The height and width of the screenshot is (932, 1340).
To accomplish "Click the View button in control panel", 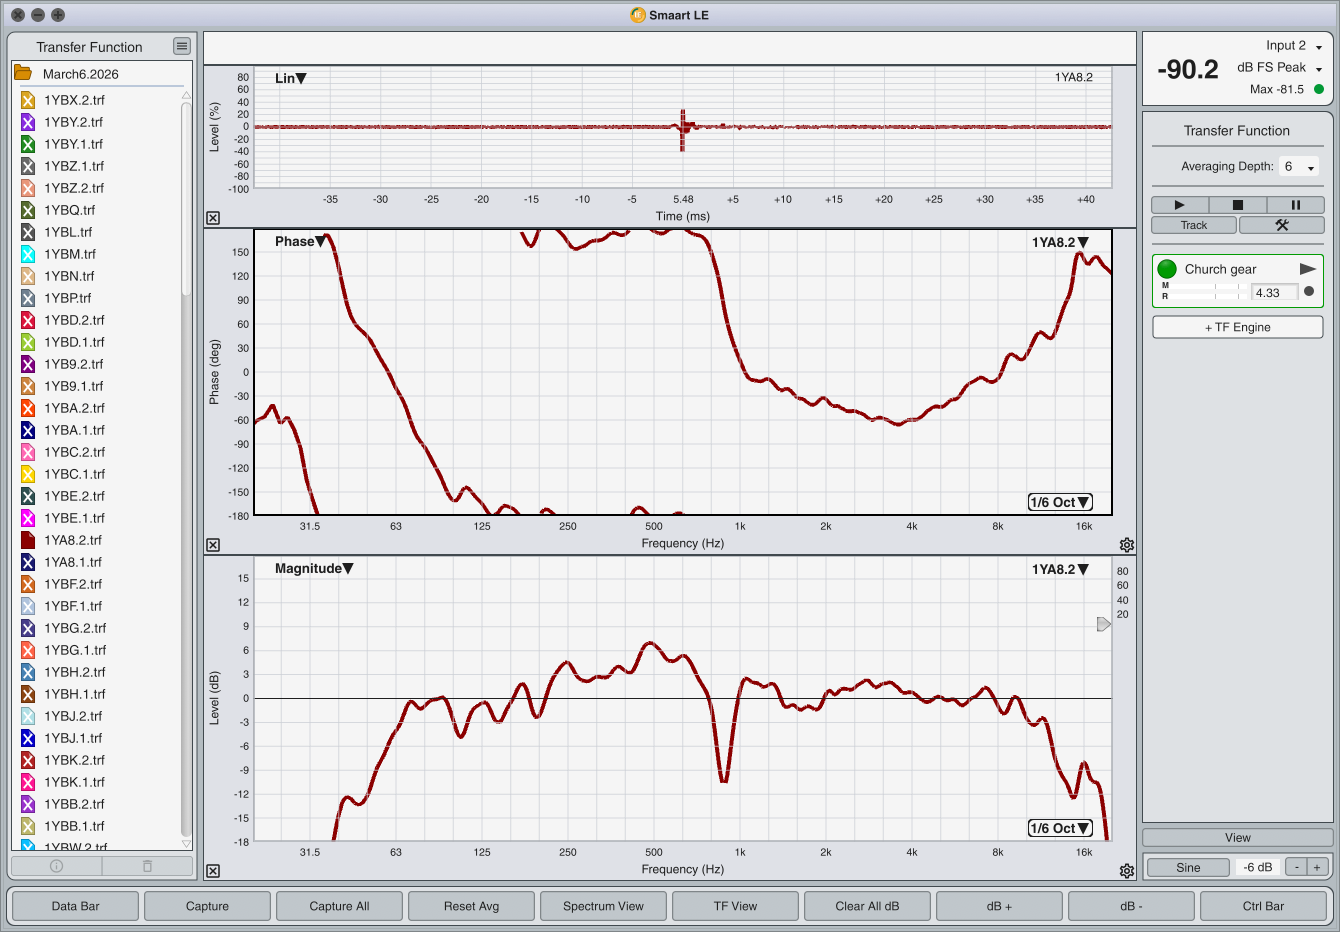I will tap(1237, 838).
